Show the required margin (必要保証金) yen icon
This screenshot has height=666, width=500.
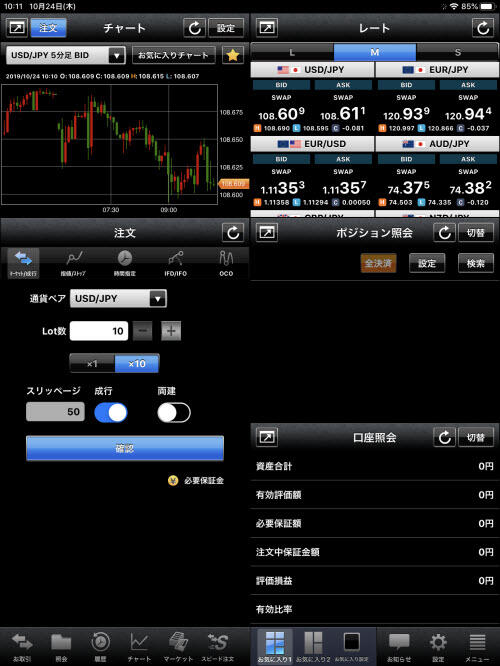[x=173, y=480]
